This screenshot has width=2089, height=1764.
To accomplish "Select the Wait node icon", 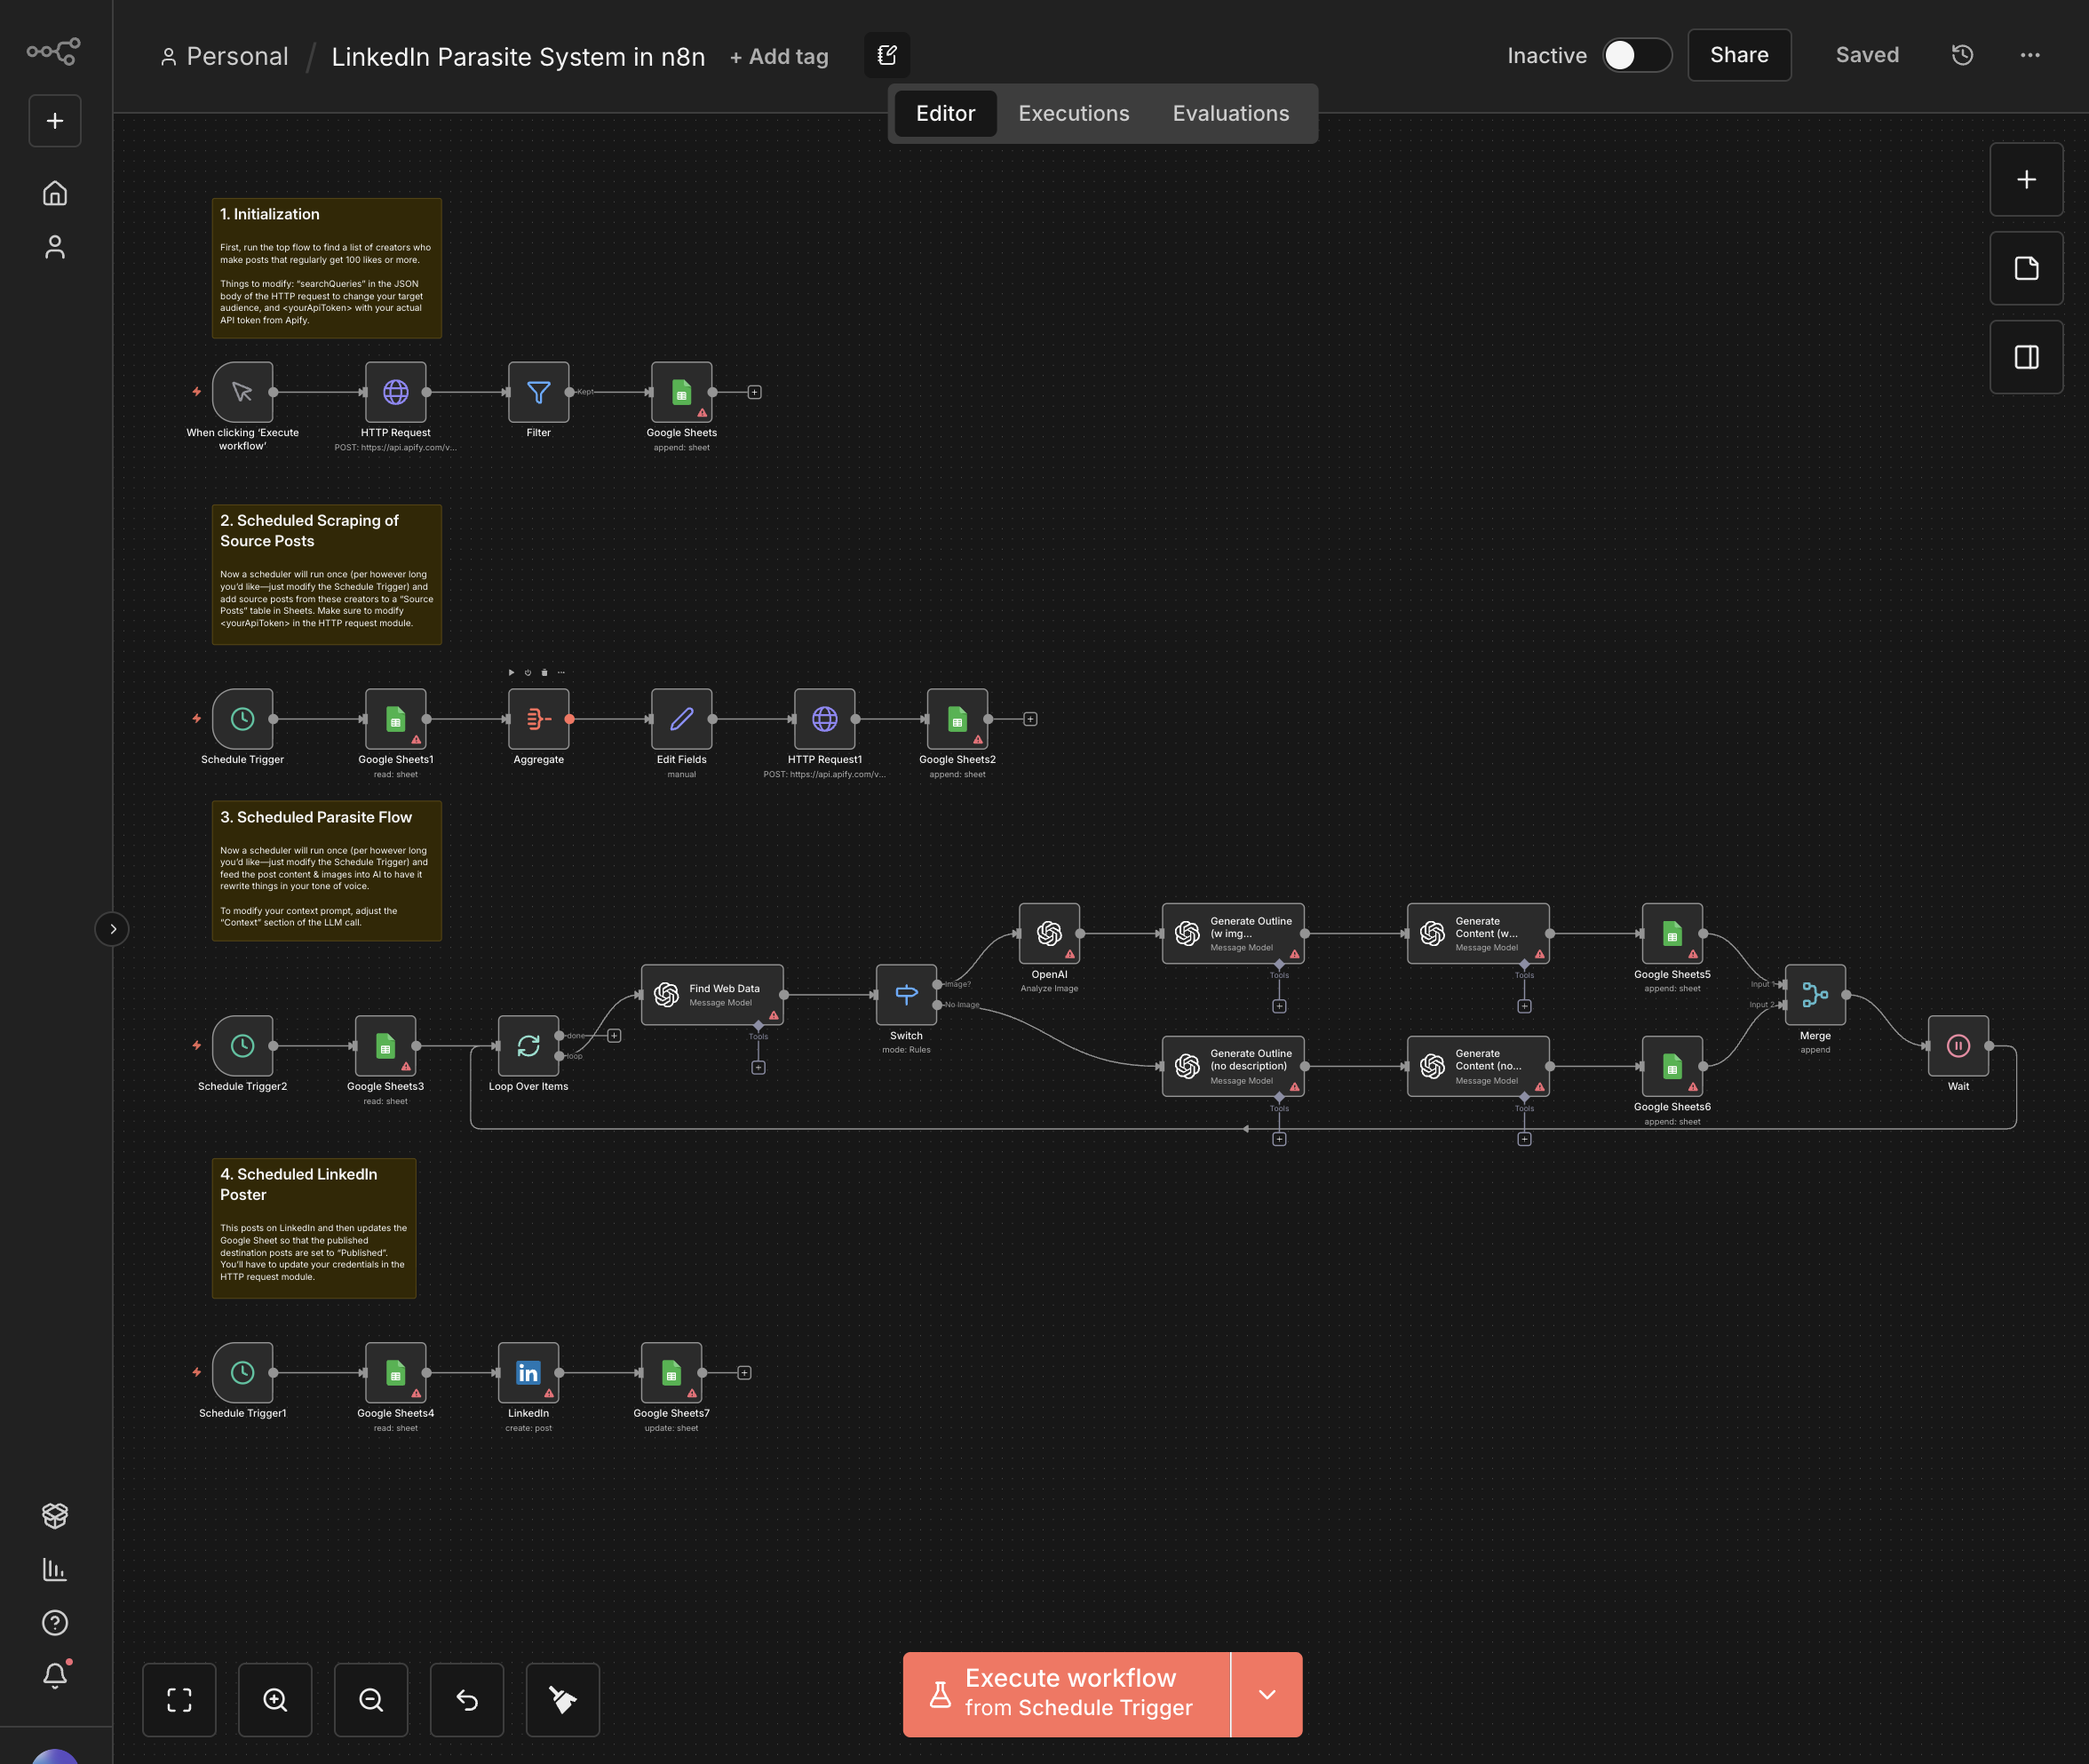I will [1957, 1046].
